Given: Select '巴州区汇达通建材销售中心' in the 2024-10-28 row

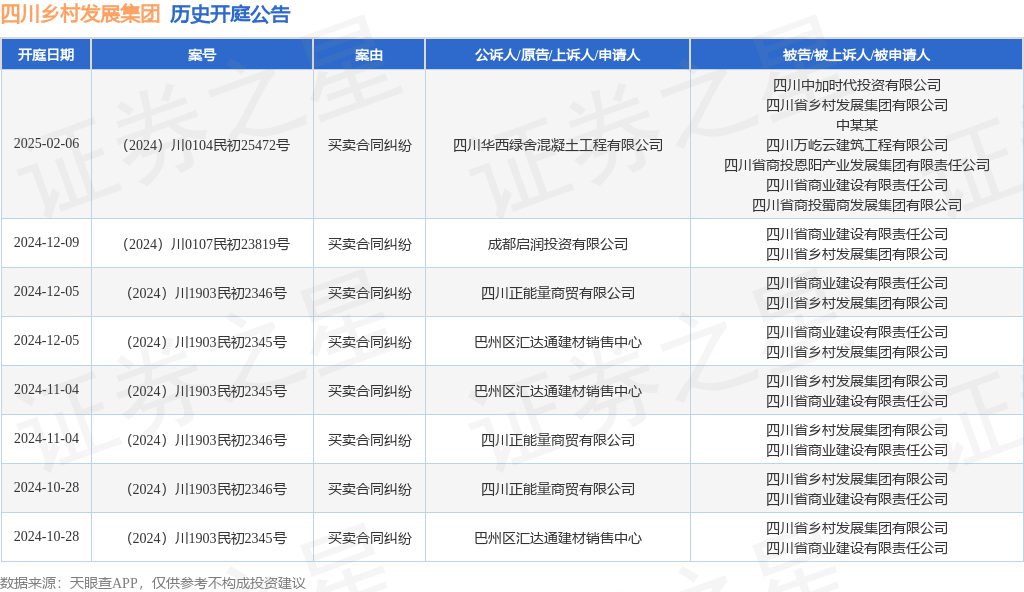Looking at the screenshot, I should 558,538.
